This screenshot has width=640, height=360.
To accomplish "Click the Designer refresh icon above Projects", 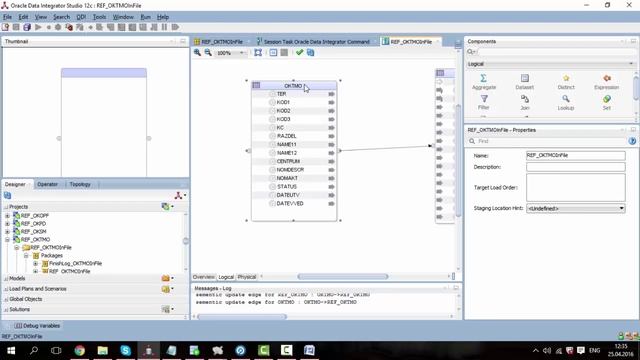I will pyautogui.click(x=7, y=196).
